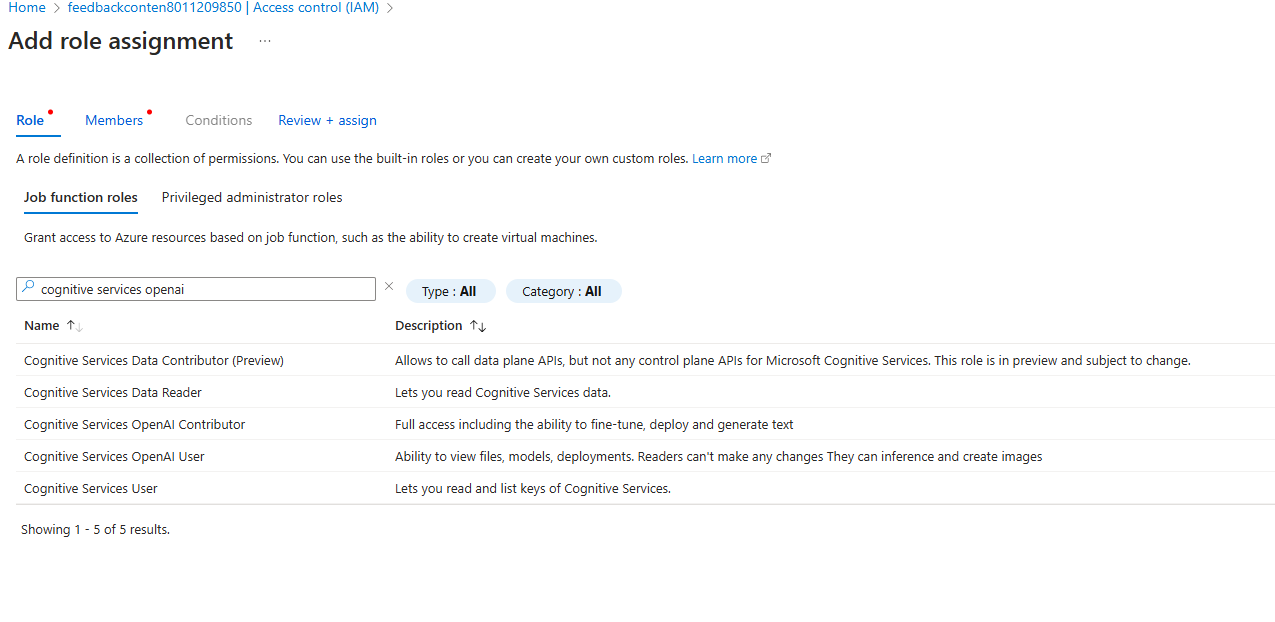Clear the role search box with X icon
Viewport: 1275px width, 622px height.
click(389, 287)
